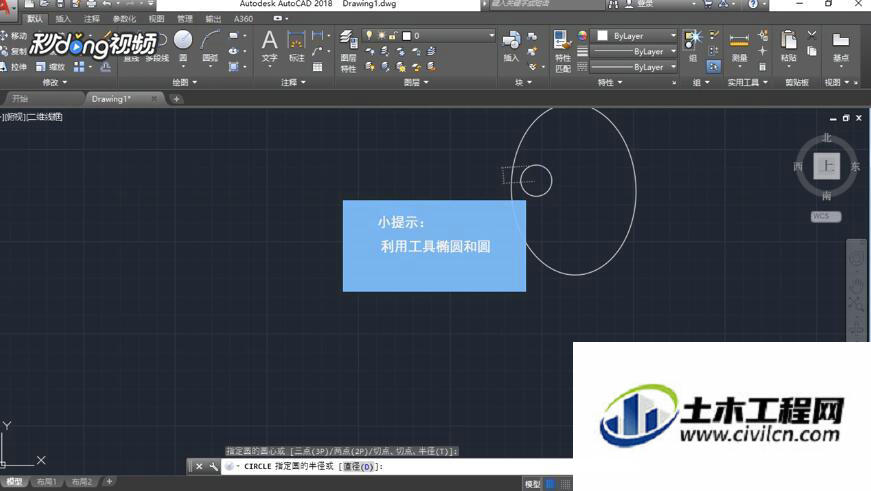871x491 pixels.
Task: Click the Save icon in quick access toolbar
Action: (x=59, y=3)
